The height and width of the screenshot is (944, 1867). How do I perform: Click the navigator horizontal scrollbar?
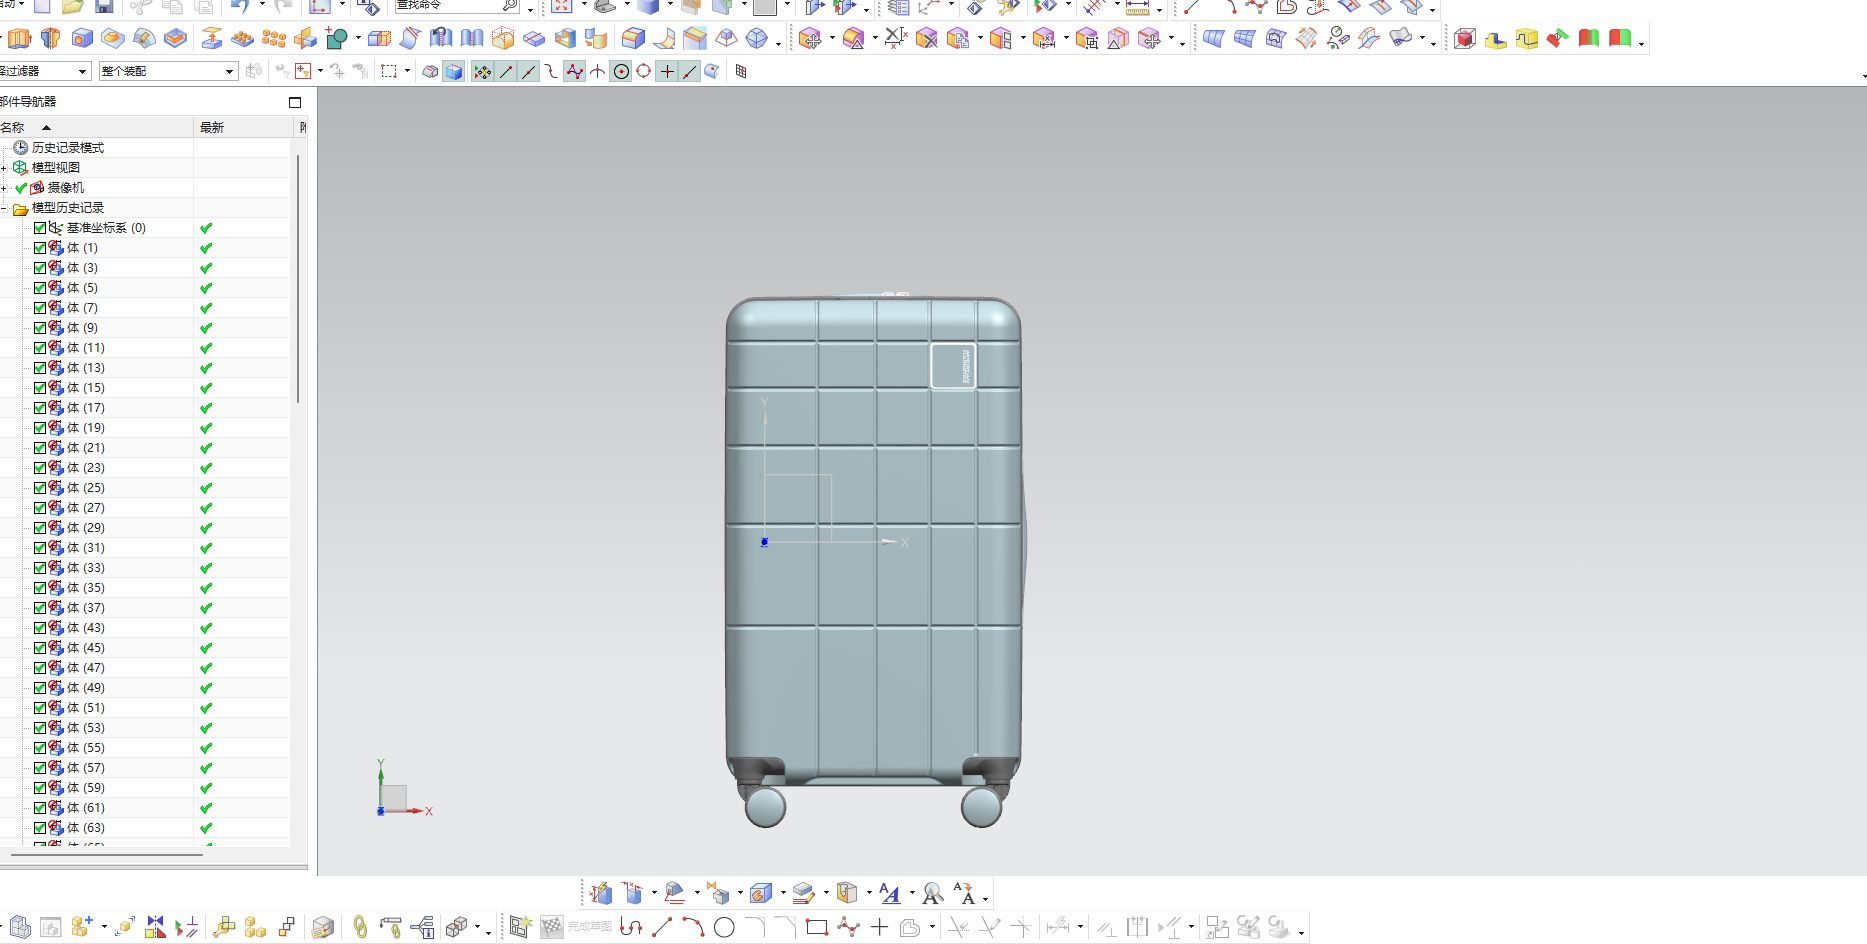[x=107, y=855]
